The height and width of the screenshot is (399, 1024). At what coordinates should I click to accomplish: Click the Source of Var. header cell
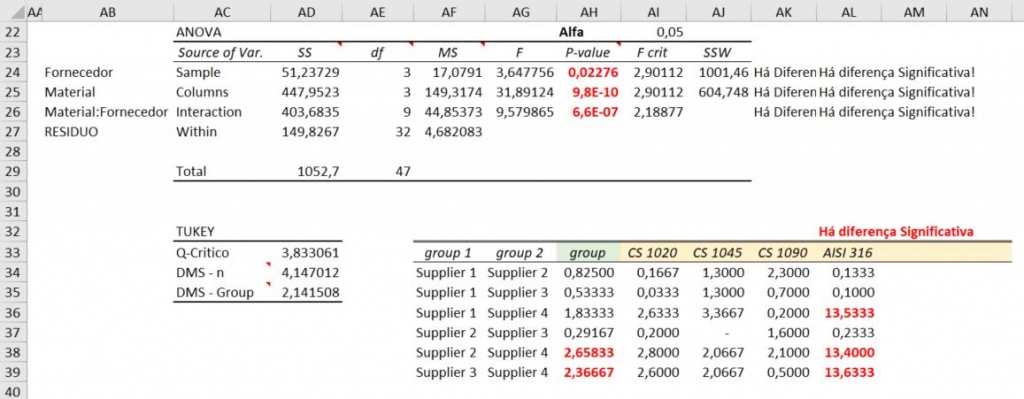point(220,52)
